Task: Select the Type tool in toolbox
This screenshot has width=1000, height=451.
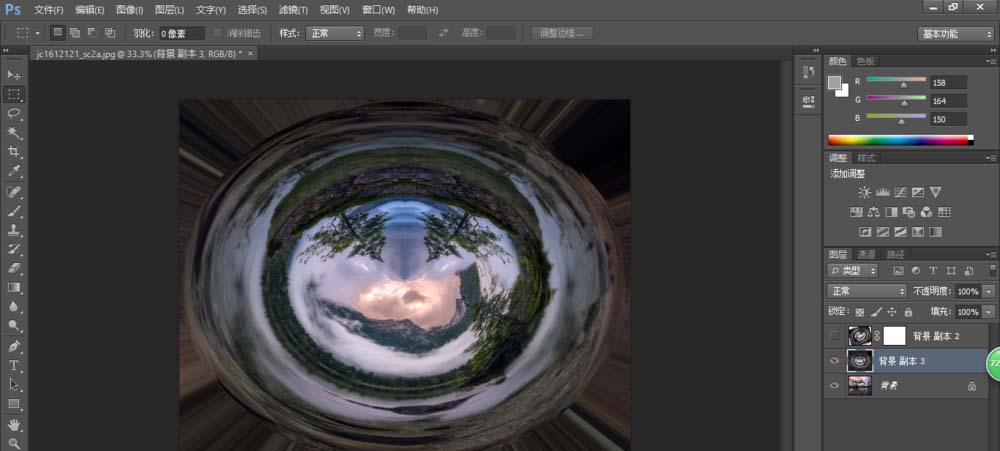Action: pyautogui.click(x=14, y=365)
